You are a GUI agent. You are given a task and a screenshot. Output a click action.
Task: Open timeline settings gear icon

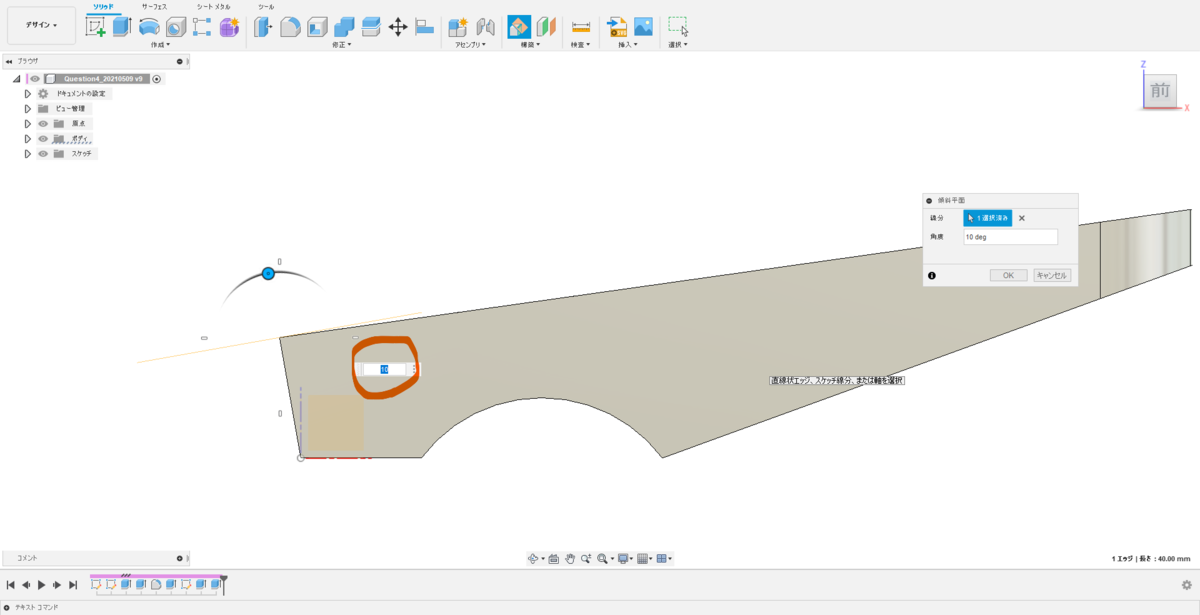coord(1187,584)
